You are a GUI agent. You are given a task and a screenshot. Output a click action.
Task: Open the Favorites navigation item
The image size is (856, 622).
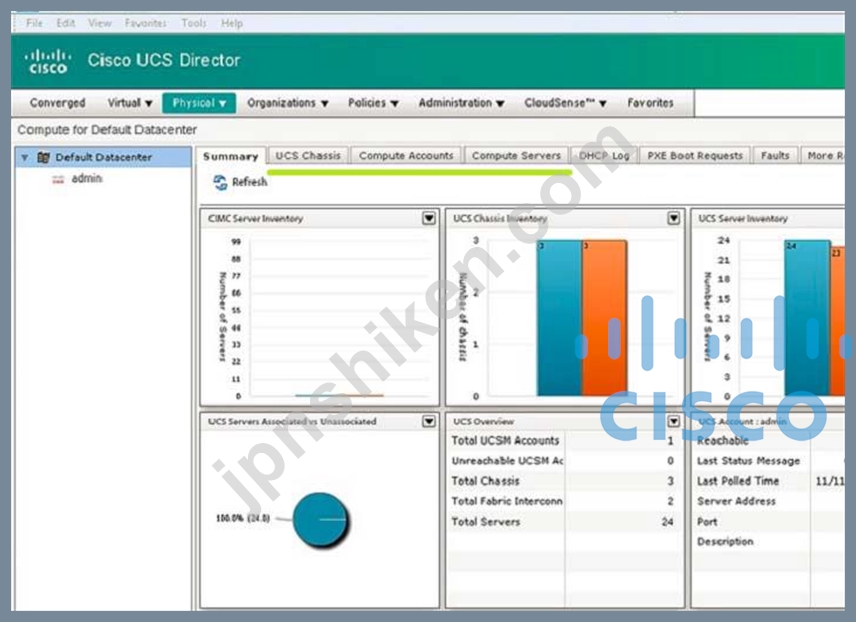tap(650, 103)
